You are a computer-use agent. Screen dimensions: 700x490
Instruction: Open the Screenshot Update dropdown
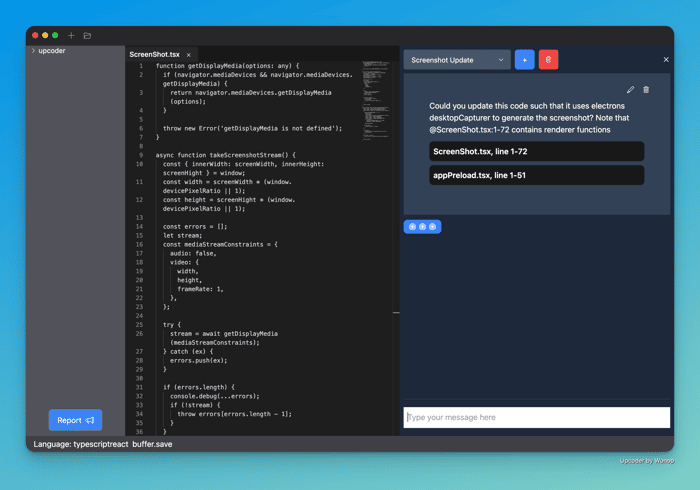coord(457,60)
